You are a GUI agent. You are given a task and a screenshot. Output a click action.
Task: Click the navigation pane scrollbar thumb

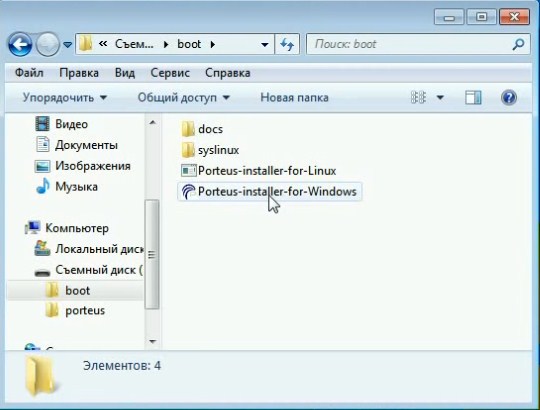pos(152,254)
